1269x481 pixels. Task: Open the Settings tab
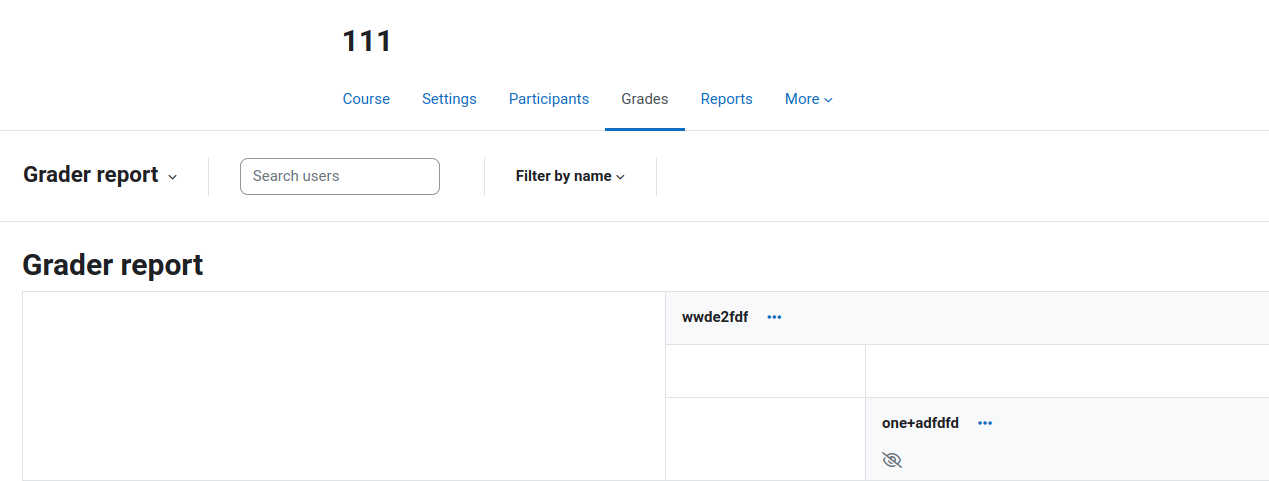click(x=449, y=99)
